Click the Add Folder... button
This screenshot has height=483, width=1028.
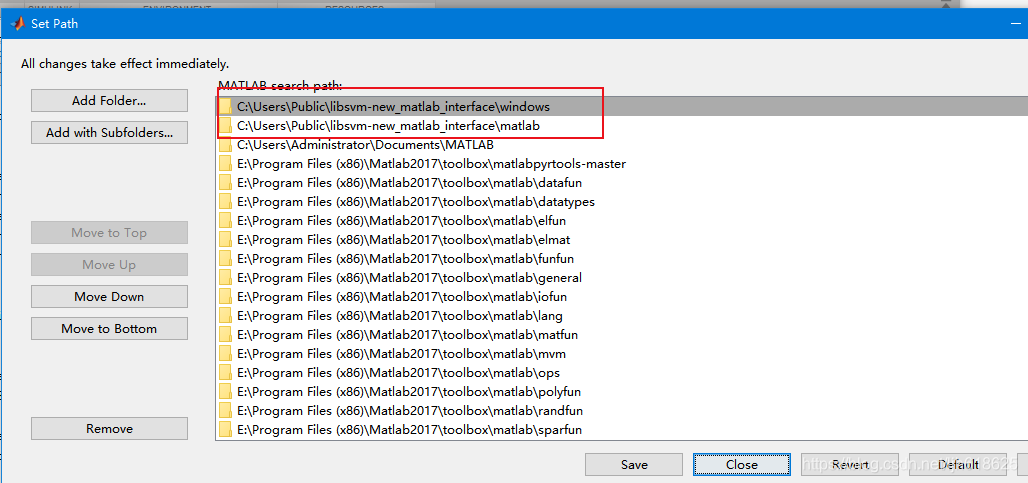click(x=109, y=101)
